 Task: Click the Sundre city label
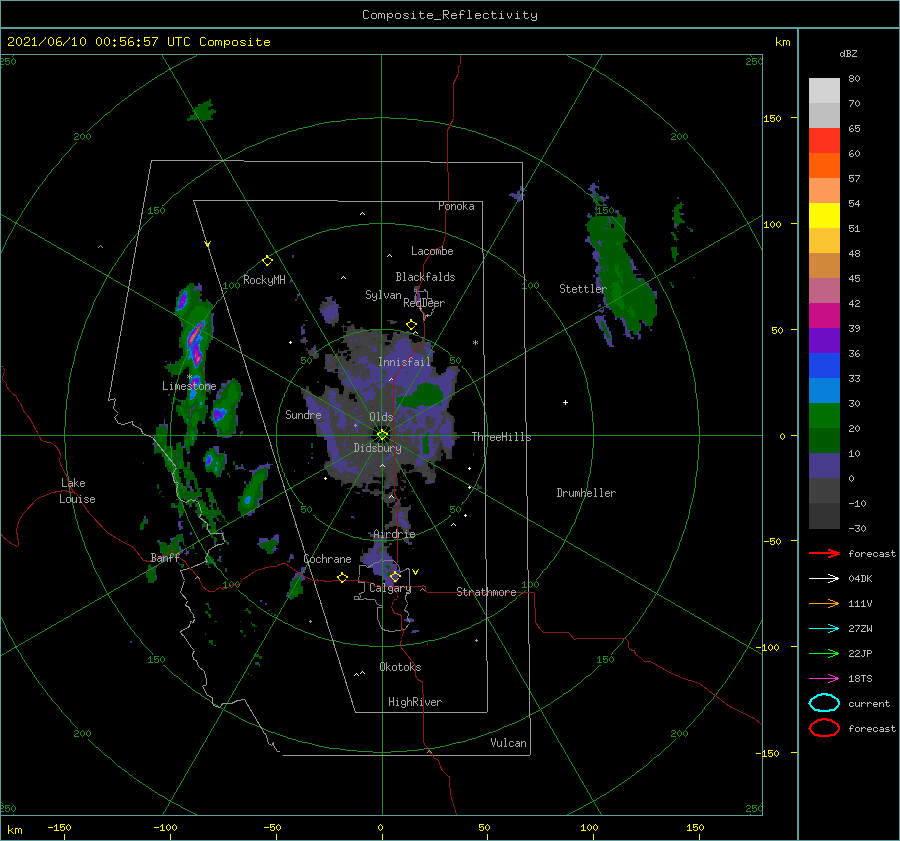pos(303,414)
